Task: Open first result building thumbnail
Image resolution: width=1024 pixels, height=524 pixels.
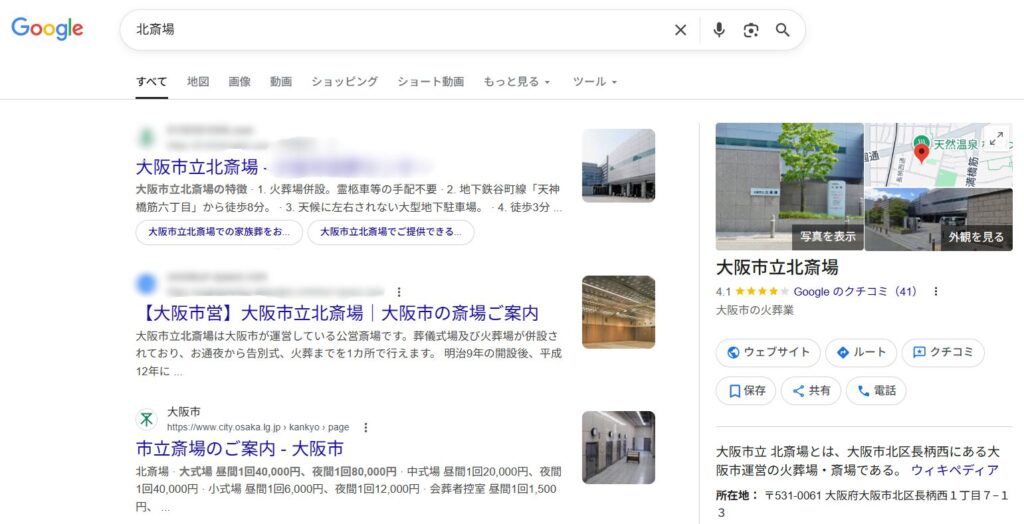Action: [x=618, y=165]
